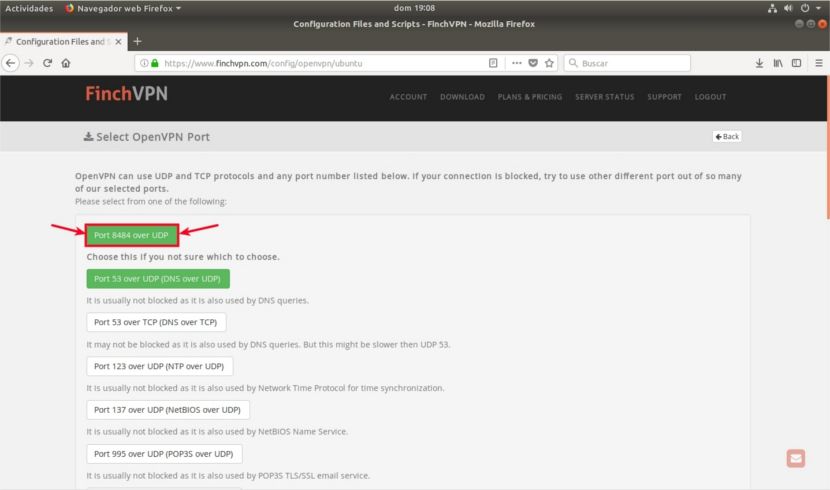Click the volume speaker icon

788,8
